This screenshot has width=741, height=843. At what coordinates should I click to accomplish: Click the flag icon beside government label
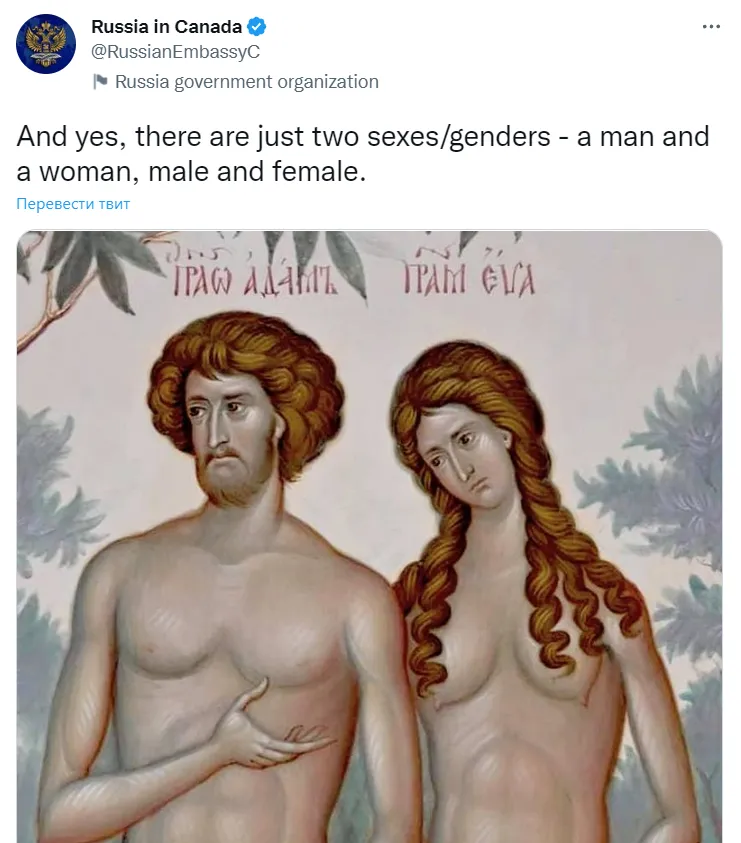pyautogui.click(x=100, y=82)
